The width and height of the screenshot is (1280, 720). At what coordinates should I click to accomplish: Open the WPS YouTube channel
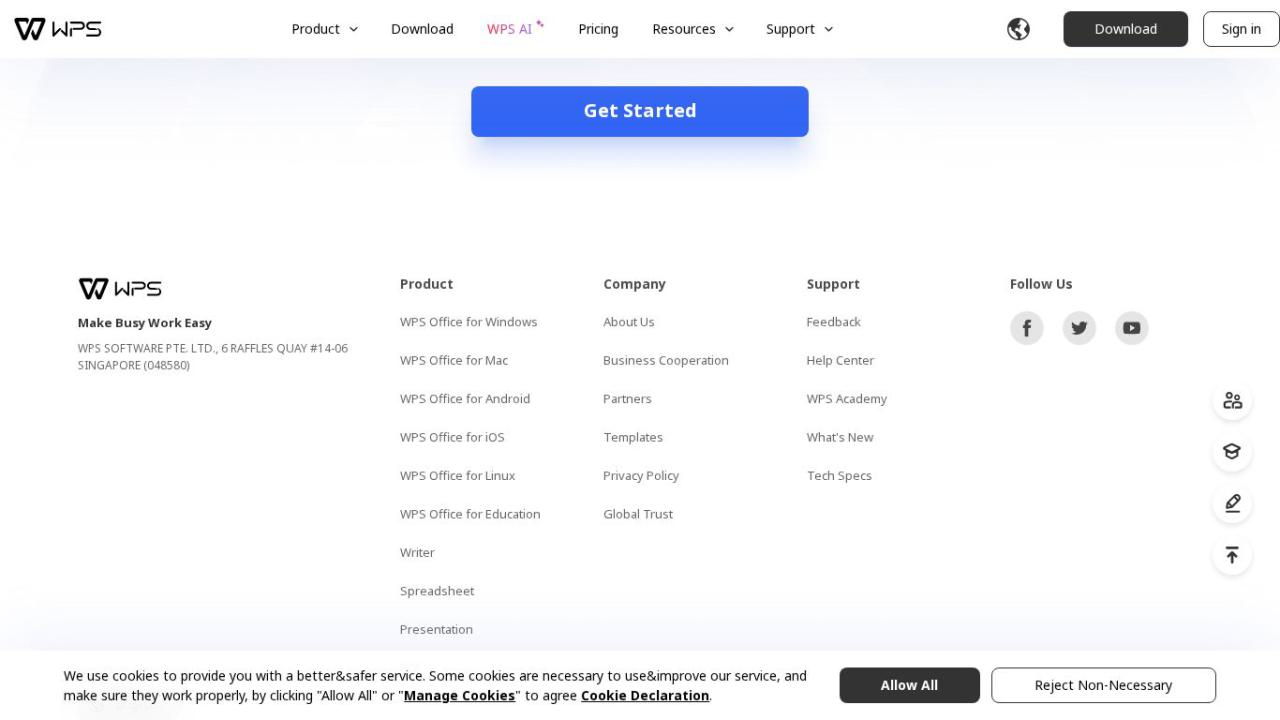click(1131, 328)
